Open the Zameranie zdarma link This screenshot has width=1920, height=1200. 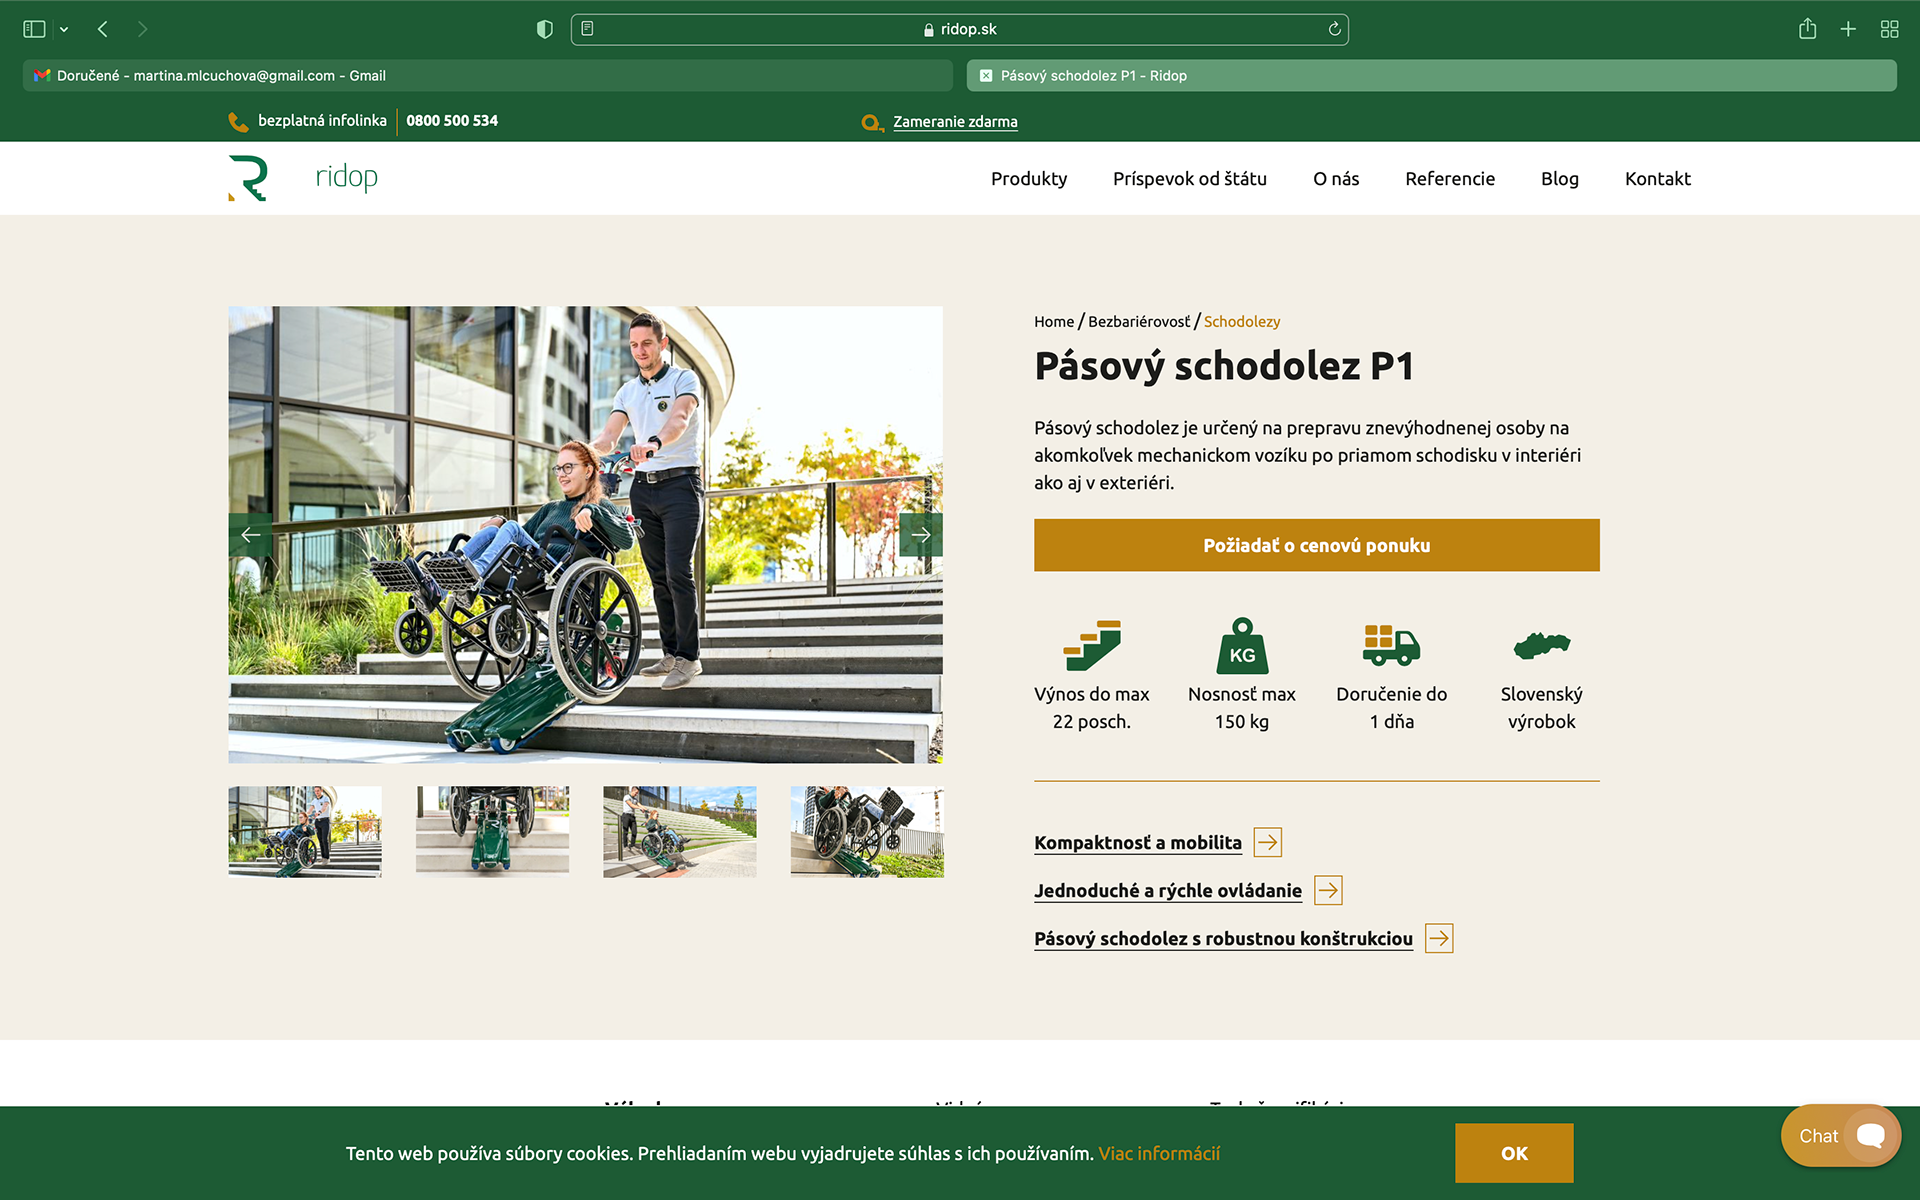click(954, 122)
